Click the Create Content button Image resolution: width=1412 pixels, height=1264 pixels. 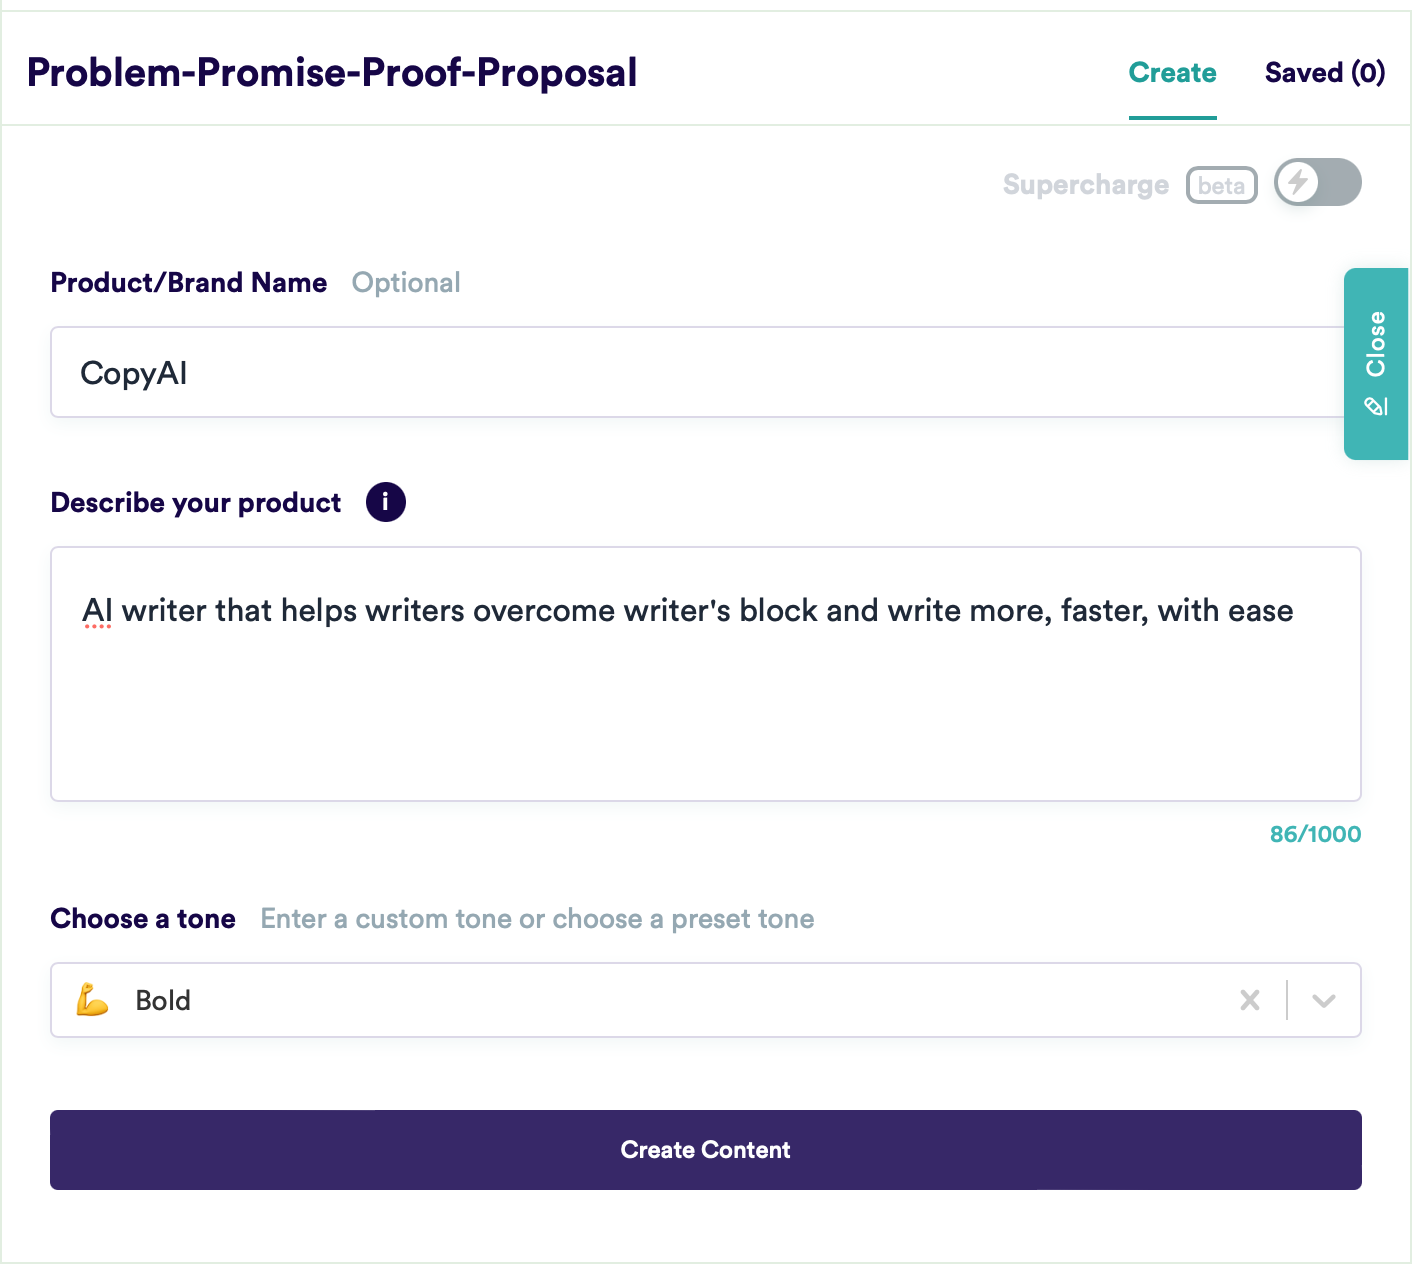(706, 1150)
